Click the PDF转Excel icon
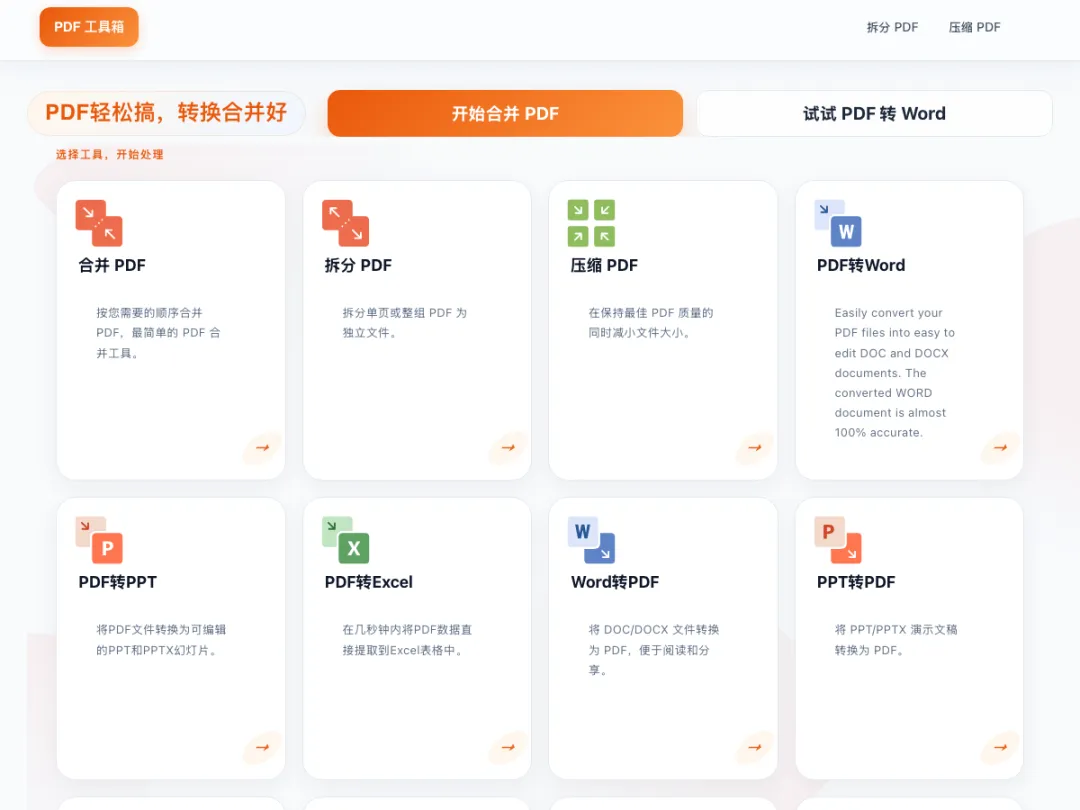The width and height of the screenshot is (1080, 810). (x=345, y=540)
